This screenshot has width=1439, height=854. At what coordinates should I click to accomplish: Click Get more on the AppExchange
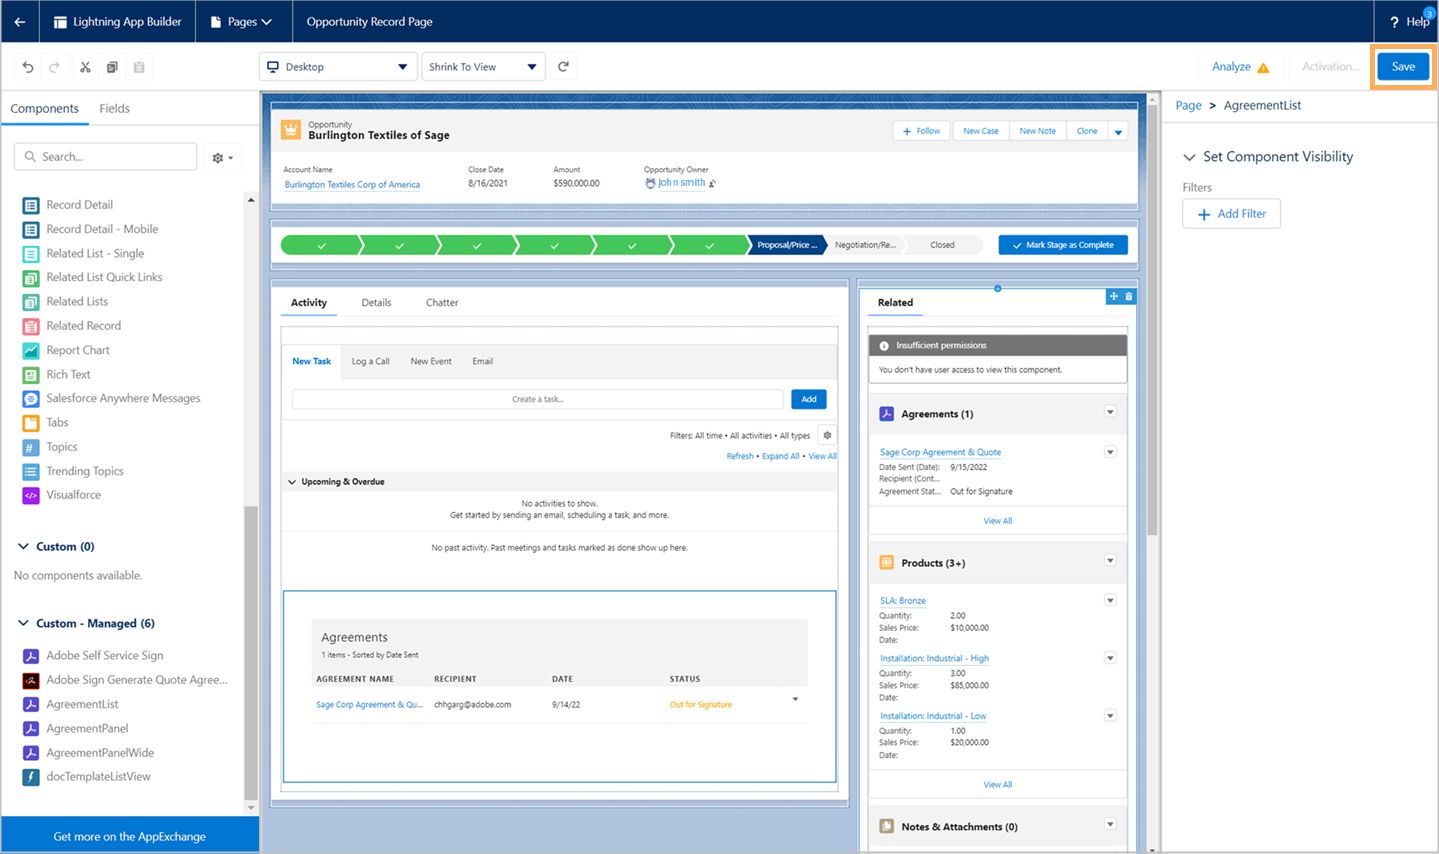[130, 836]
